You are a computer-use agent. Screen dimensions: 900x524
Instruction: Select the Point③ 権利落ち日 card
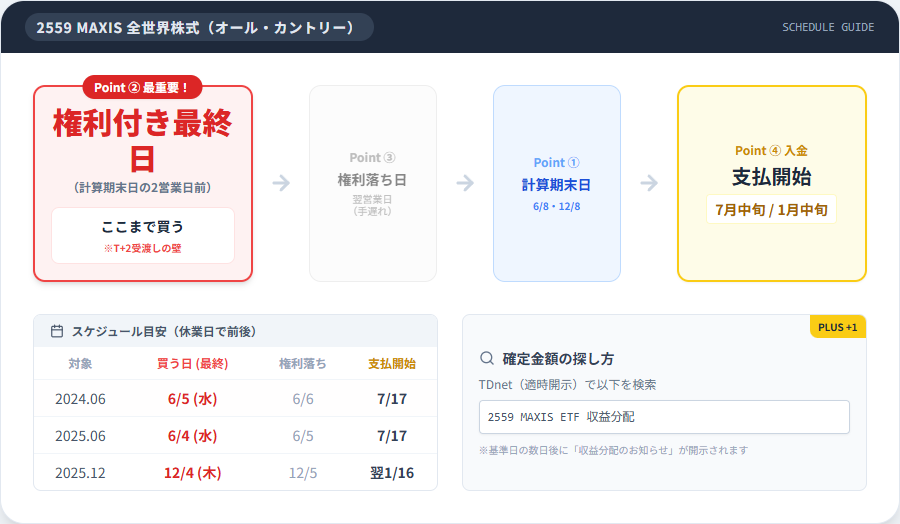373,183
